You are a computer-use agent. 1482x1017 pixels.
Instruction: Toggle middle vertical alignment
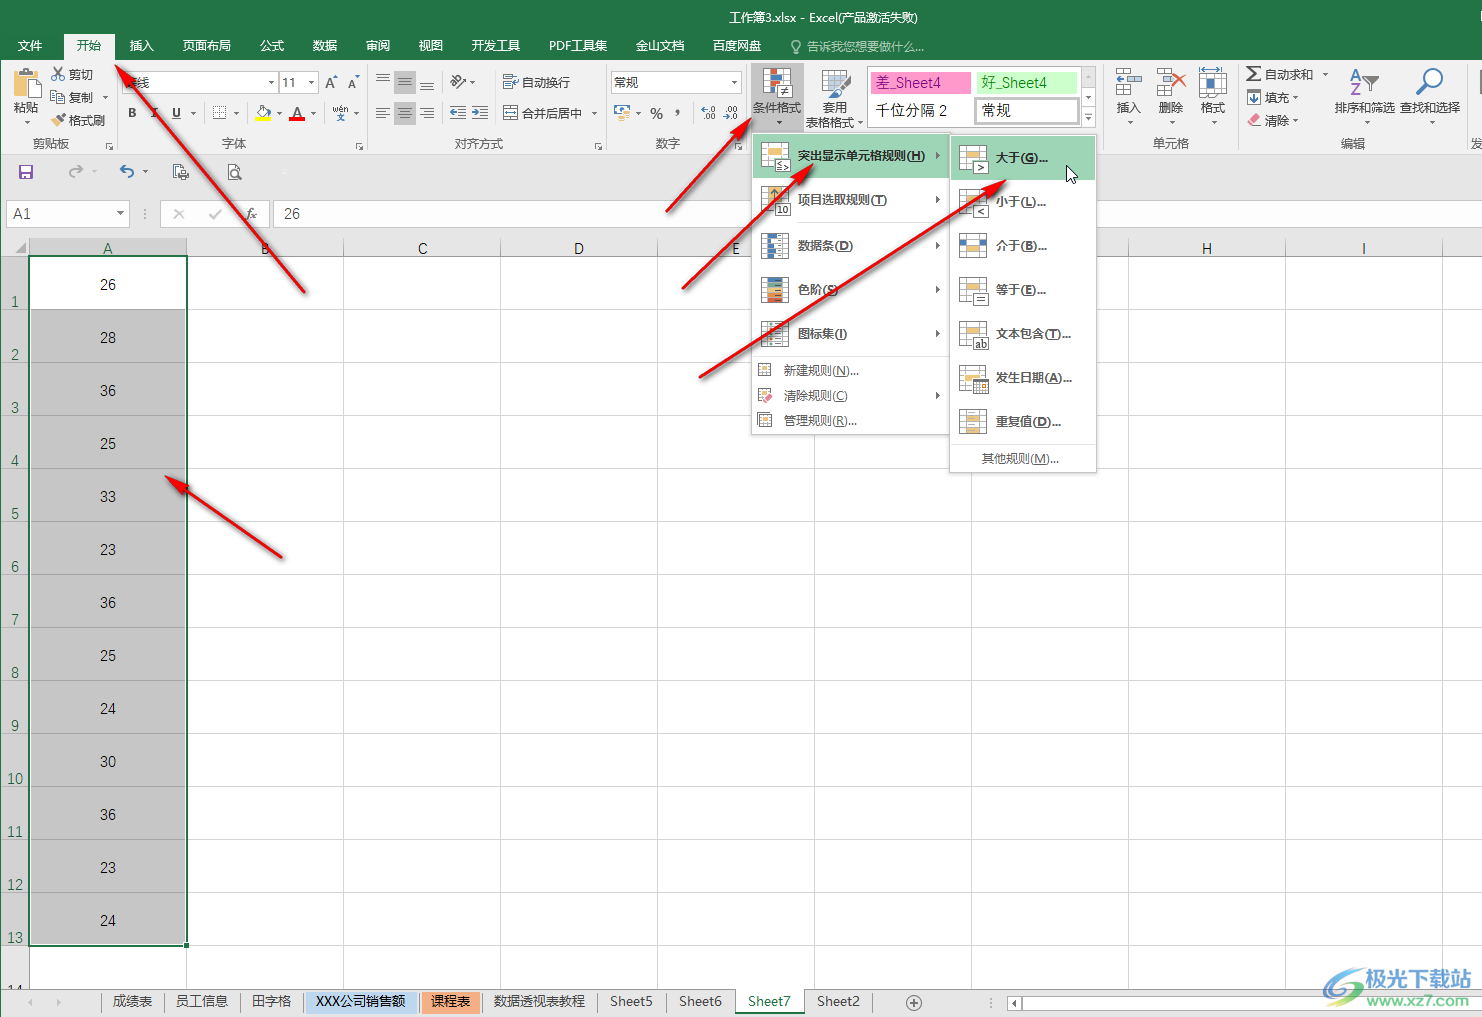click(405, 82)
